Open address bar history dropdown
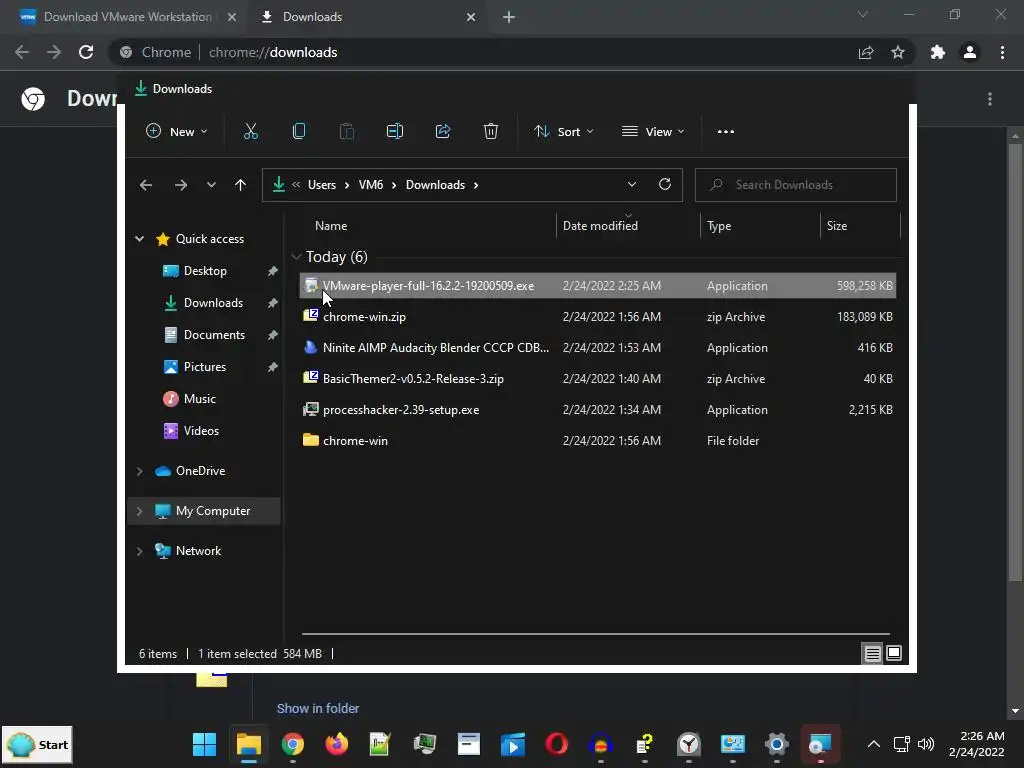Image resolution: width=1024 pixels, height=768 pixels. pos(632,184)
